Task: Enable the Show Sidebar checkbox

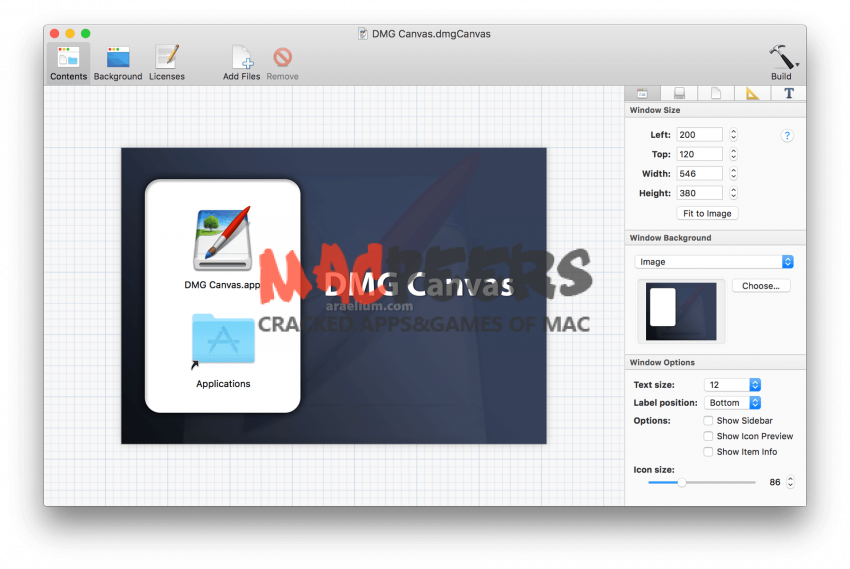Action: [708, 421]
